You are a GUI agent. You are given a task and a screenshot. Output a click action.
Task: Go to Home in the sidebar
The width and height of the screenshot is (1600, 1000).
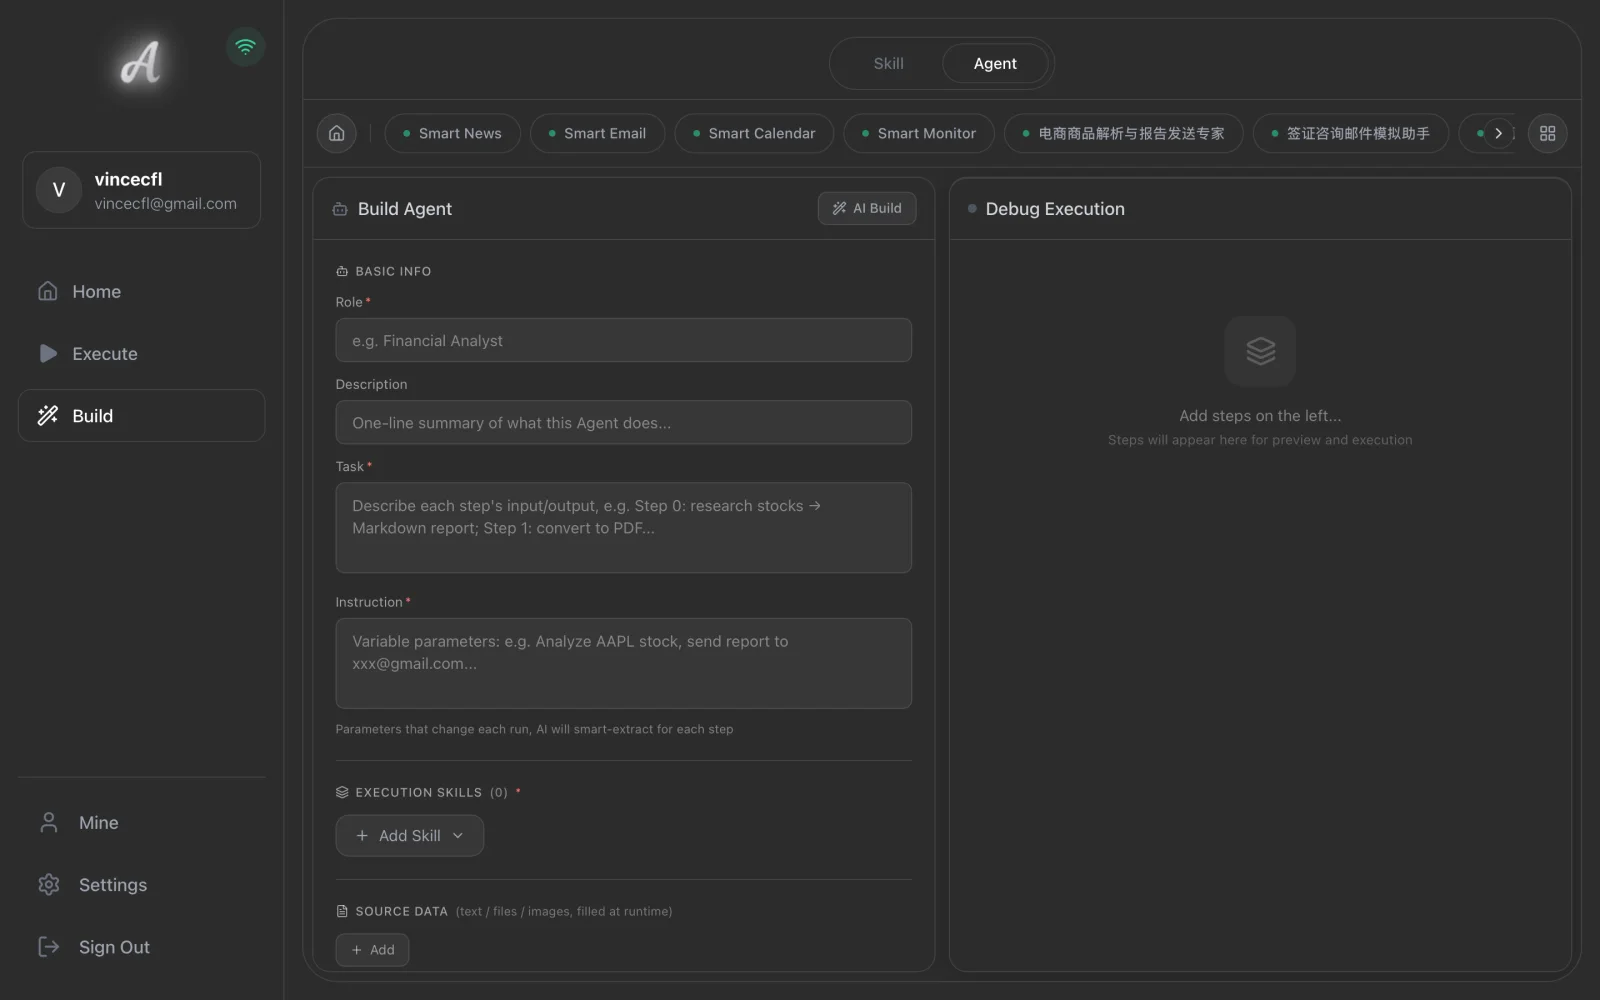click(141, 292)
